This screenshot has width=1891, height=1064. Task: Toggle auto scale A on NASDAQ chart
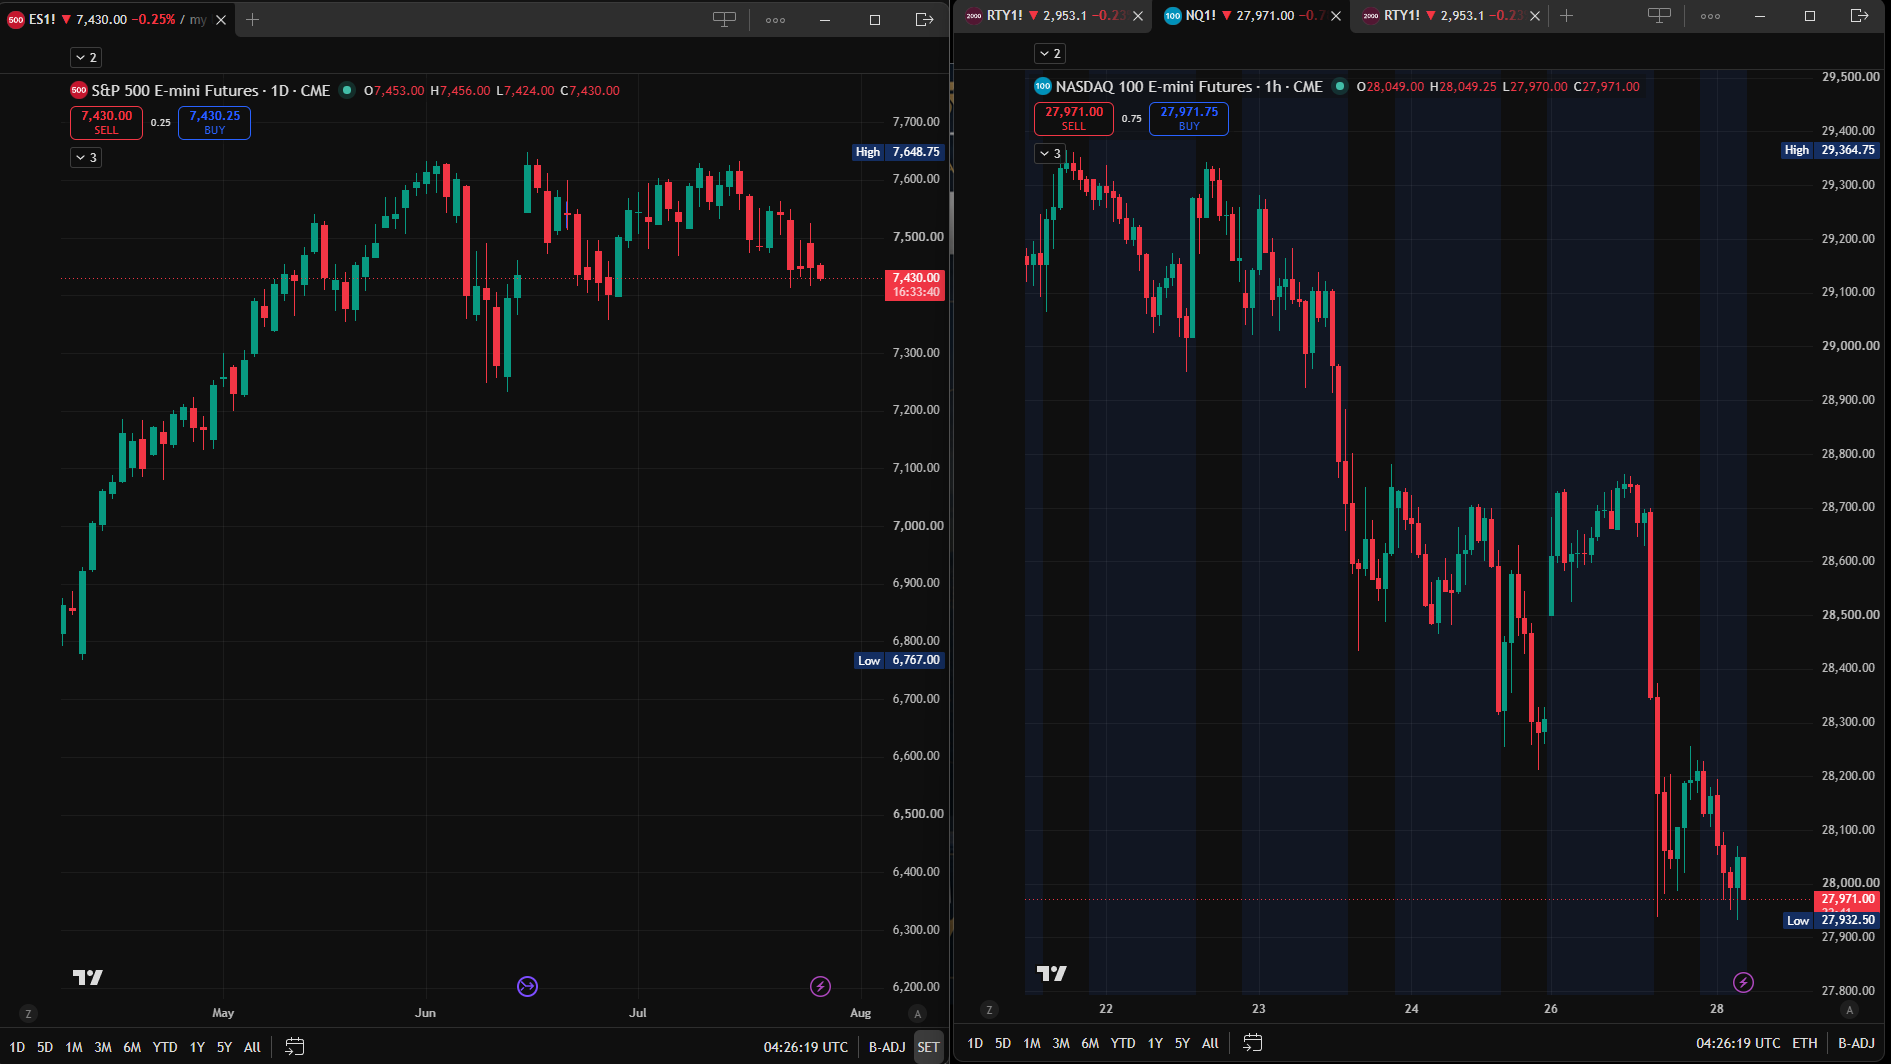tap(1849, 1009)
